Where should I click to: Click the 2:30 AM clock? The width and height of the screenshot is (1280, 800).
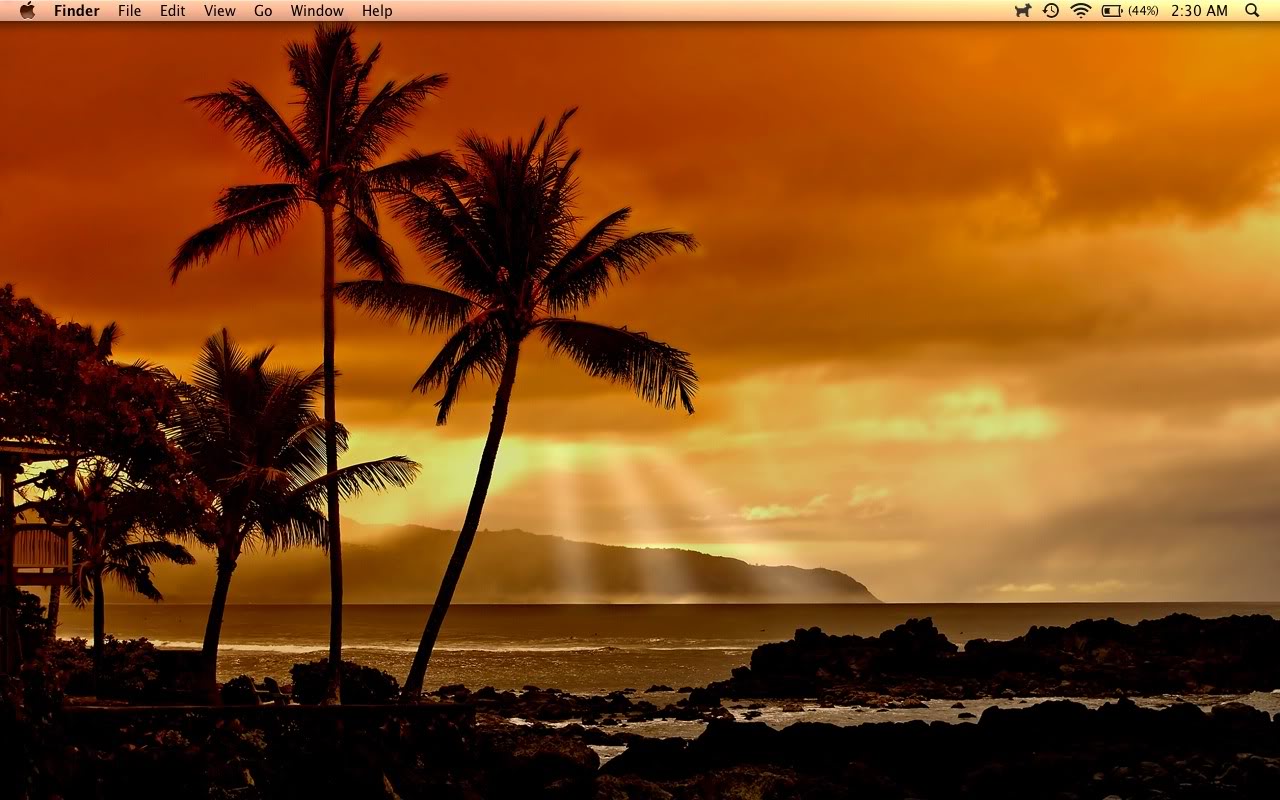(x=1199, y=11)
